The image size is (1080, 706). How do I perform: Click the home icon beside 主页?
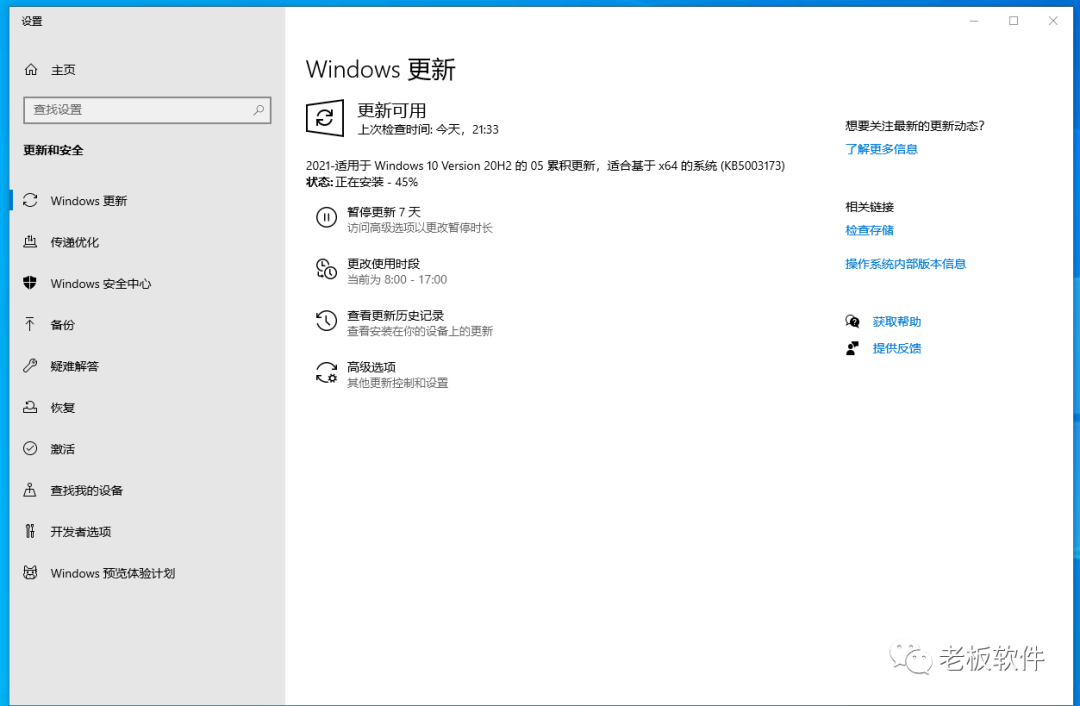[31, 70]
